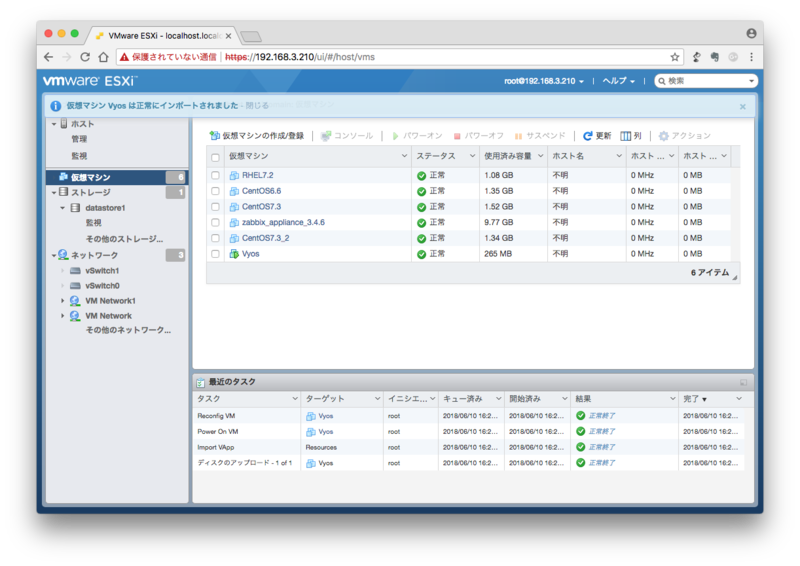800x566 pixels.
Task: Click 仮想マシンの作成/登録 button
Action: tap(257, 136)
